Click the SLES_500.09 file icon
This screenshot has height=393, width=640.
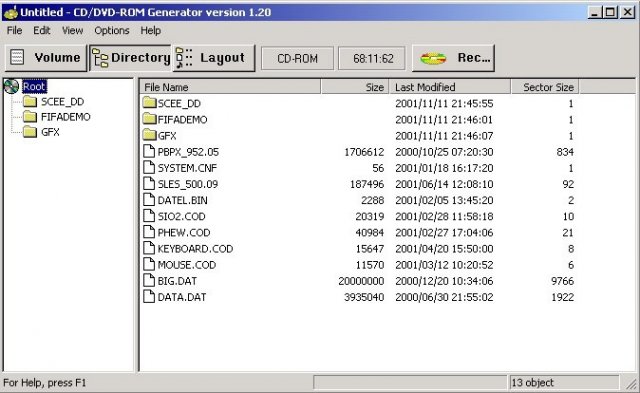pos(149,183)
